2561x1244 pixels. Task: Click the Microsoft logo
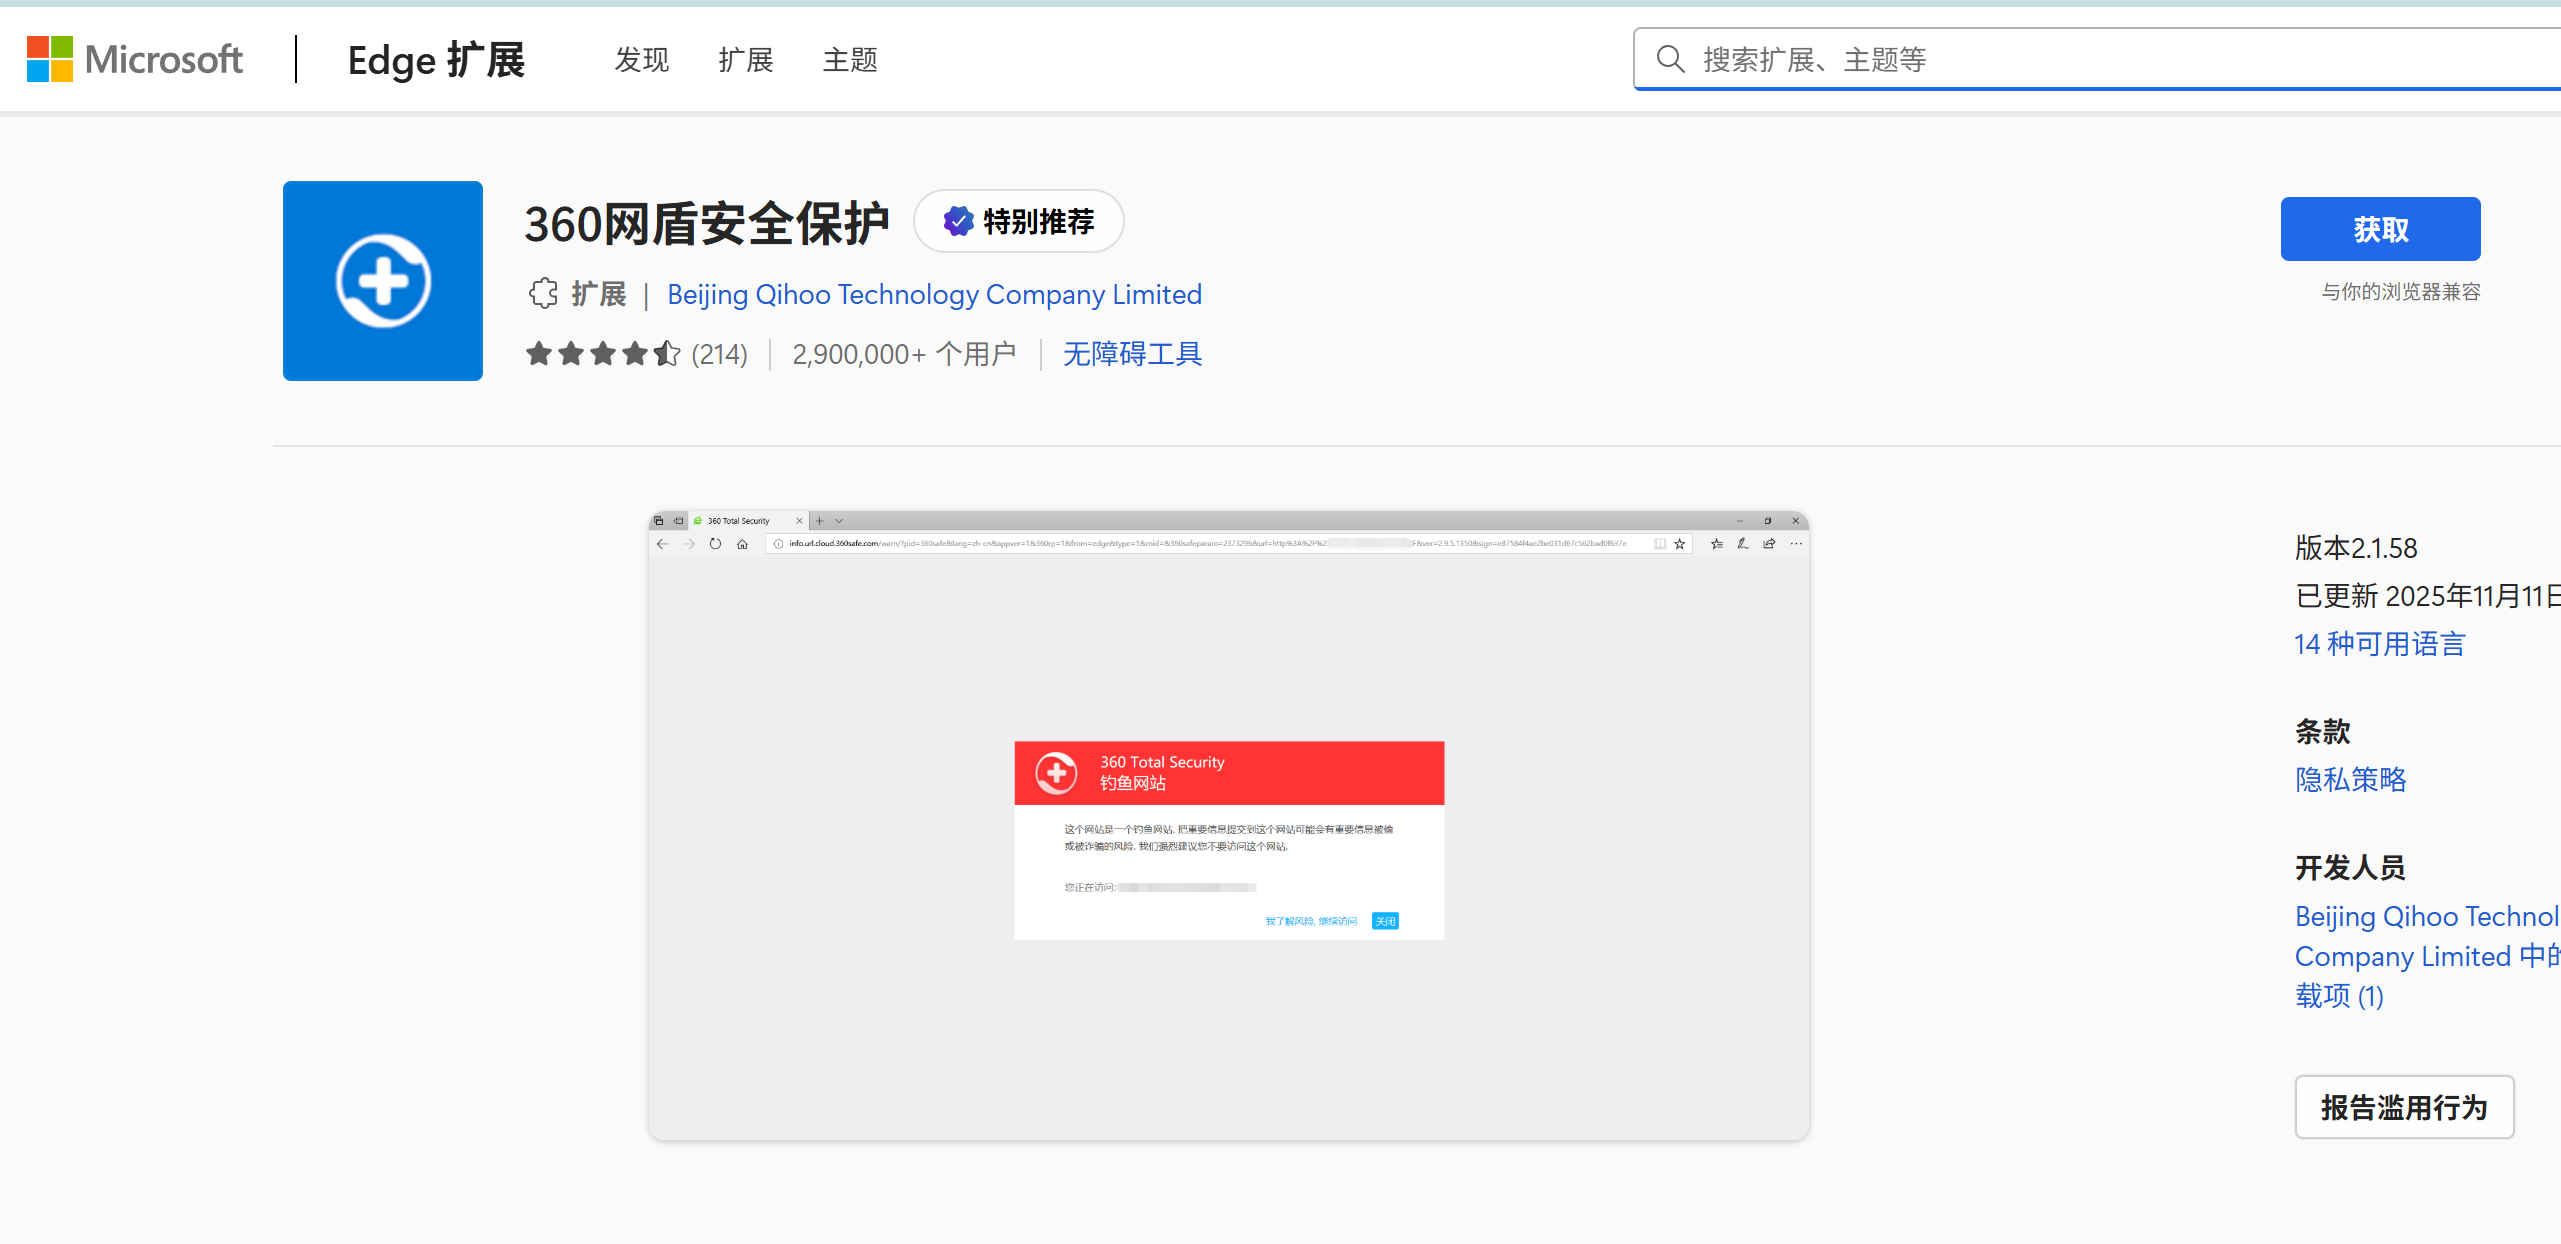click(x=134, y=59)
